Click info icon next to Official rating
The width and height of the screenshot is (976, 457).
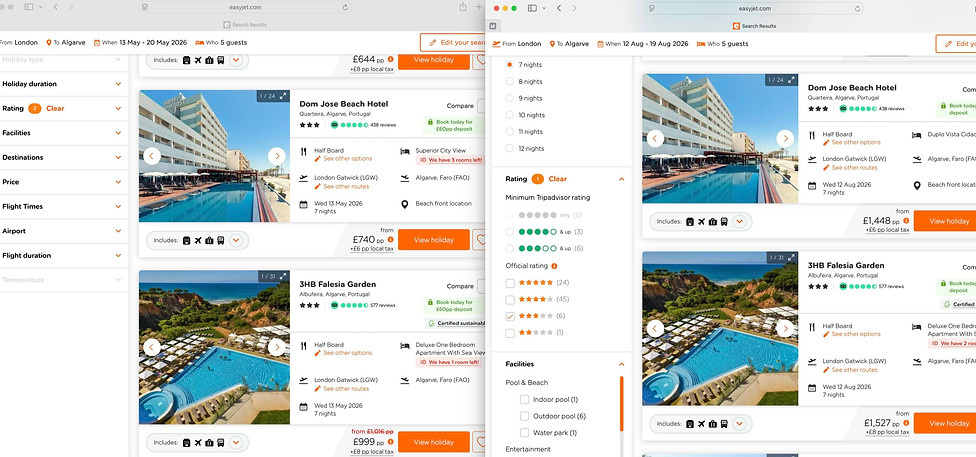tap(554, 266)
